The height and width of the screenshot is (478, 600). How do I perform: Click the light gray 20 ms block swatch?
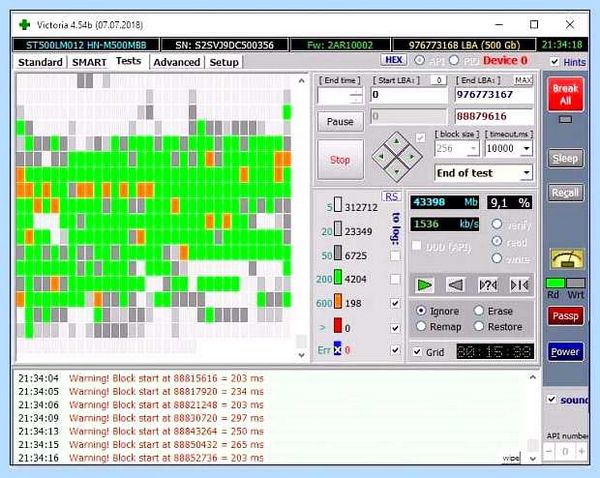tap(338, 229)
